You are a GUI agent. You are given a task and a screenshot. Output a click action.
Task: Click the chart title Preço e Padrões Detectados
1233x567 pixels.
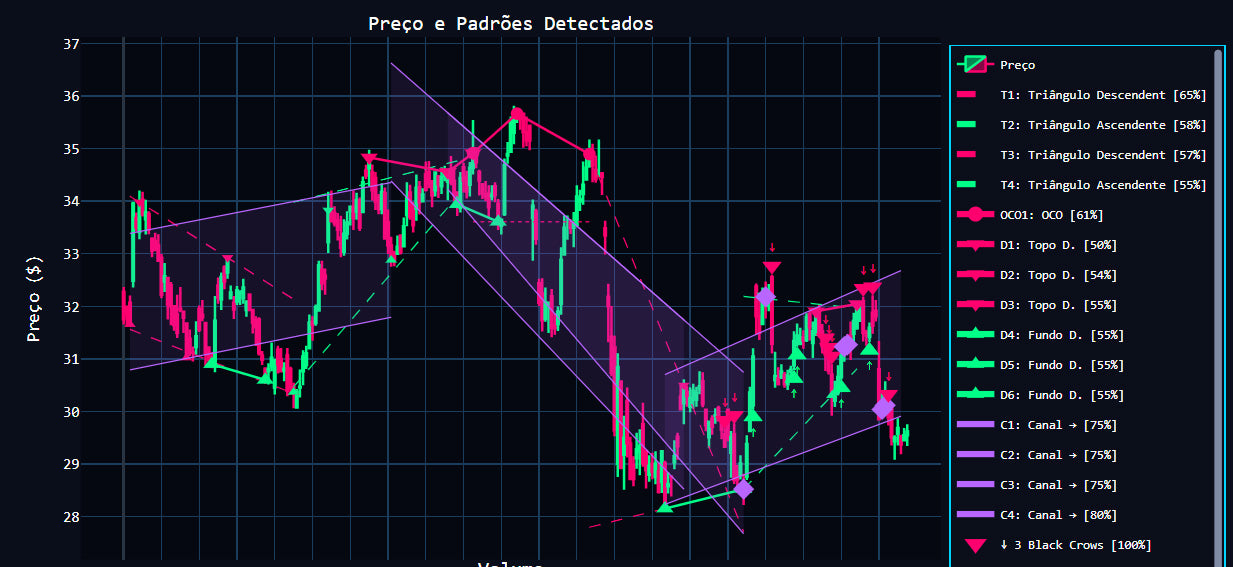[x=510, y=23]
